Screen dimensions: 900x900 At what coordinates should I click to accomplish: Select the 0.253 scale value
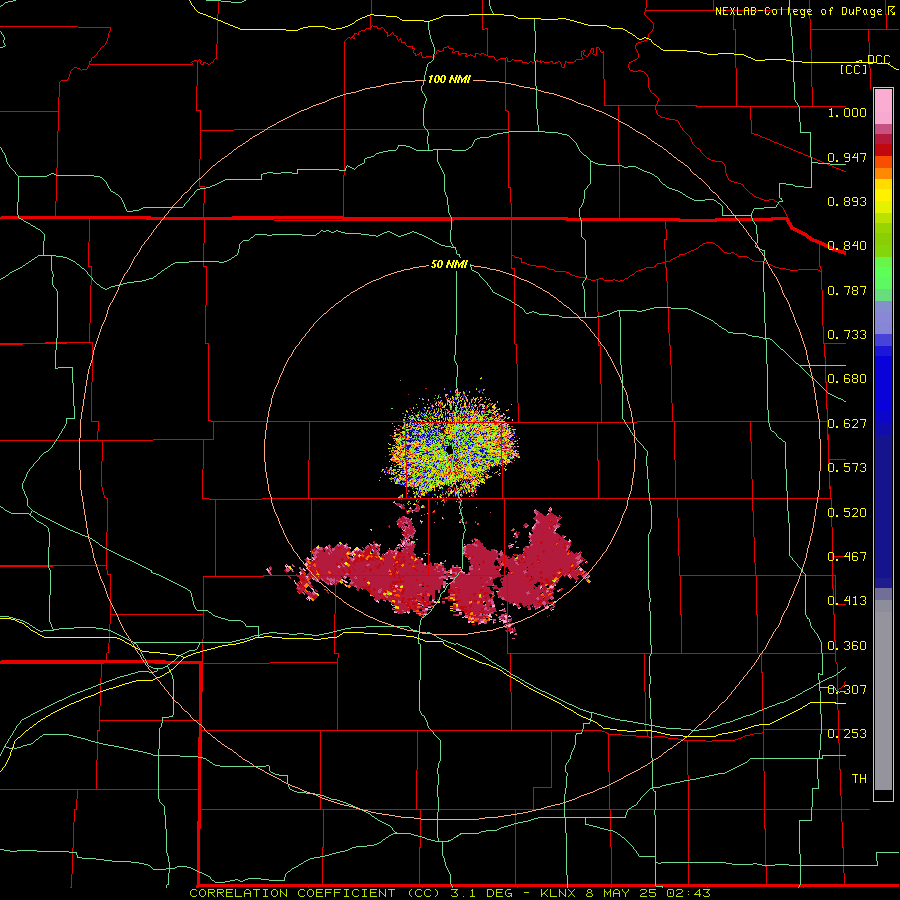847,734
